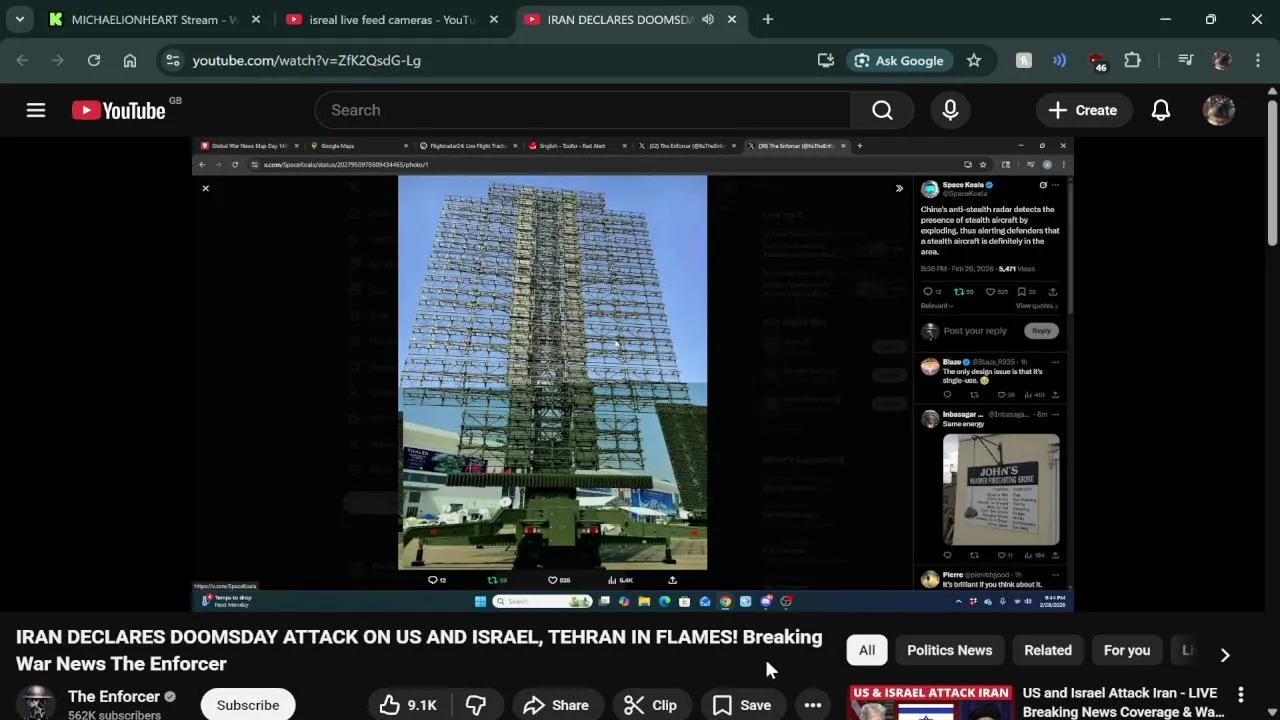This screenshot has height=720, width=1280.
Task: Like the video with 9.1K likes
Action: [x=408, y=705]
